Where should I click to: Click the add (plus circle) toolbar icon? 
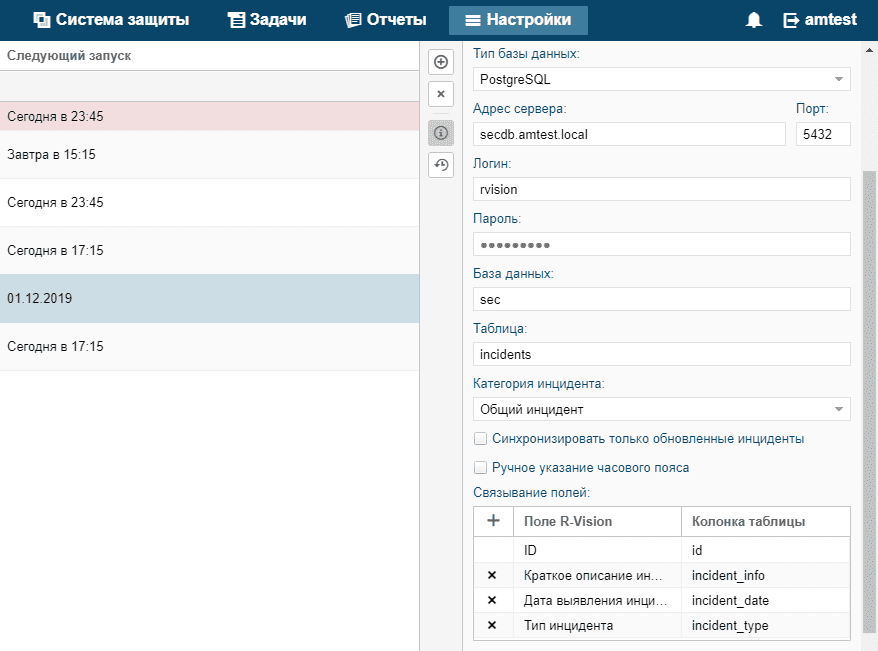point(441,62)
